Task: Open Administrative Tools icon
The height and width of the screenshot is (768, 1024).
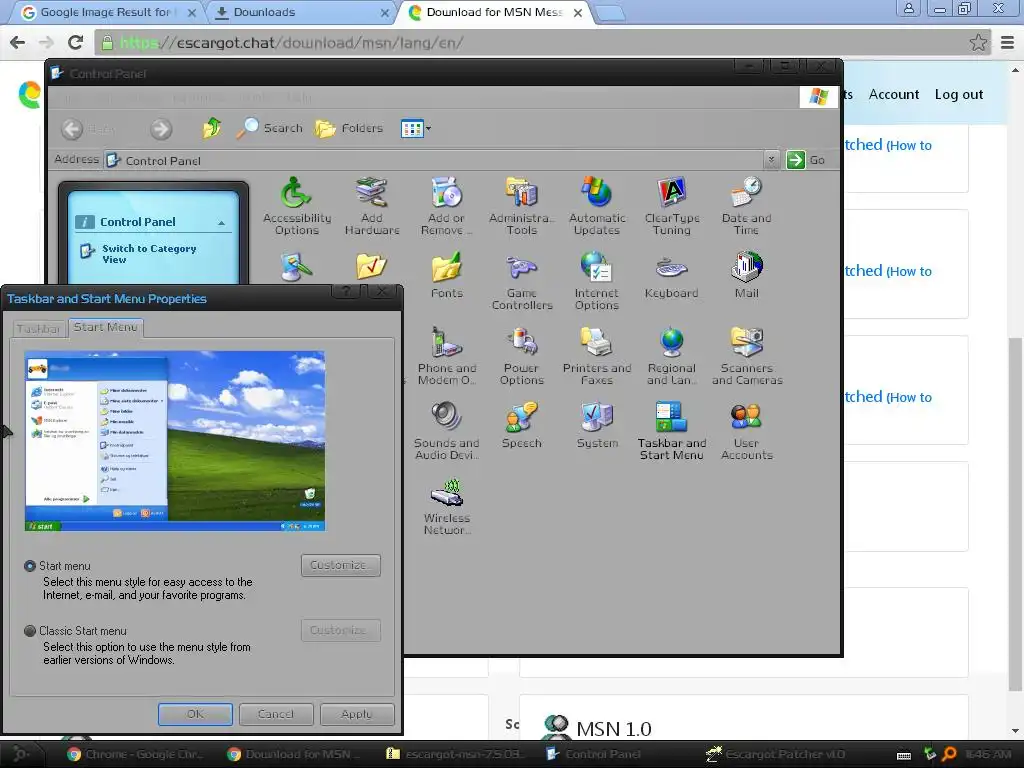Action: [521, 206]
